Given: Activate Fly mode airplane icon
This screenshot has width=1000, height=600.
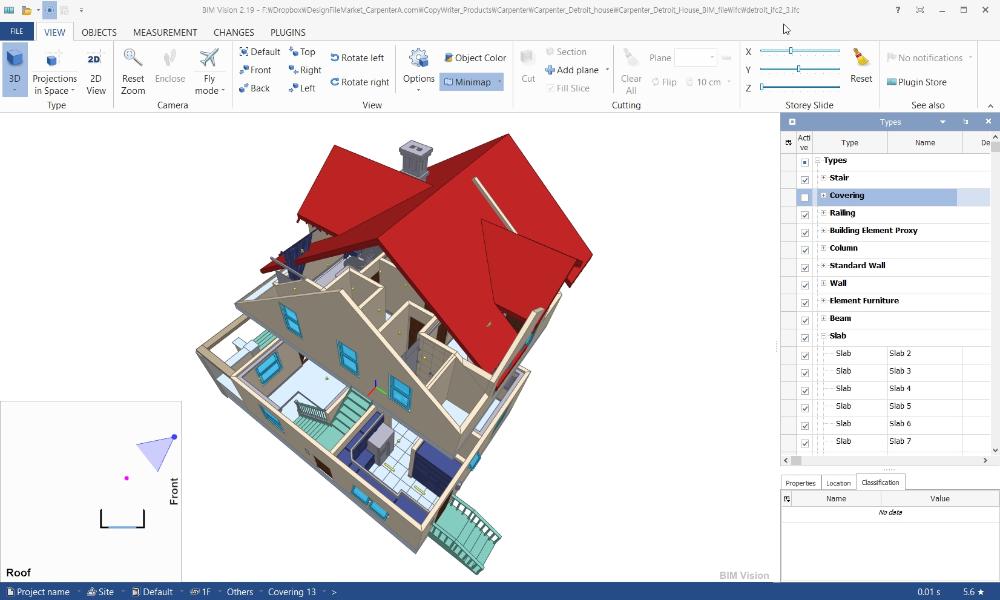Looking at the screenshot, I should (x=209, y=58).
